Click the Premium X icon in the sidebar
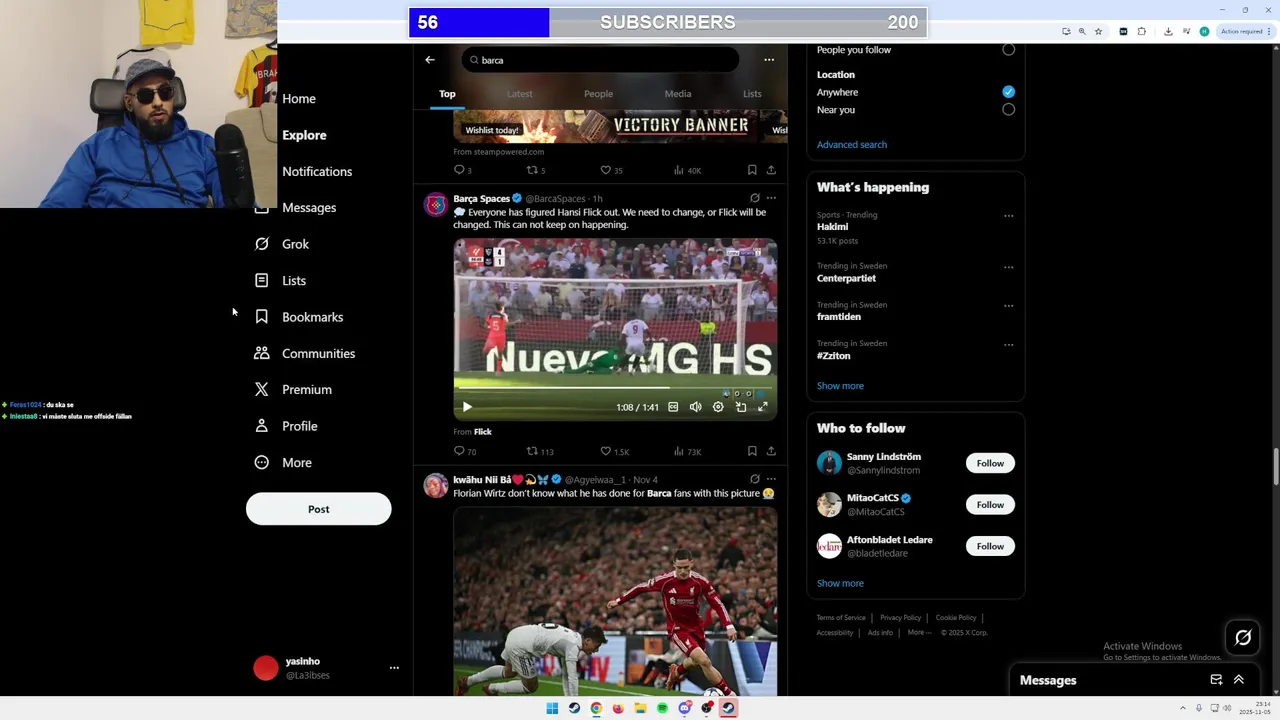 pos(262,390)
